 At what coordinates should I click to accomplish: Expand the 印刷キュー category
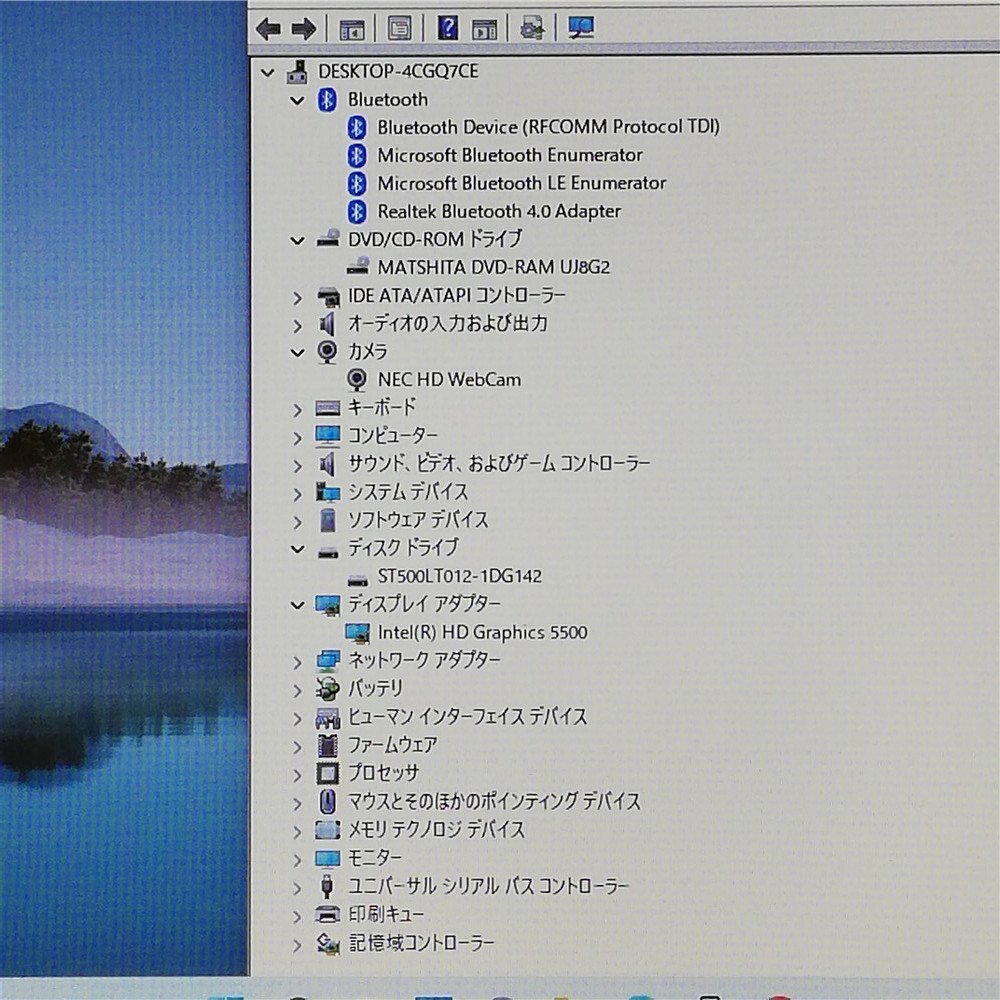point(297,916)
